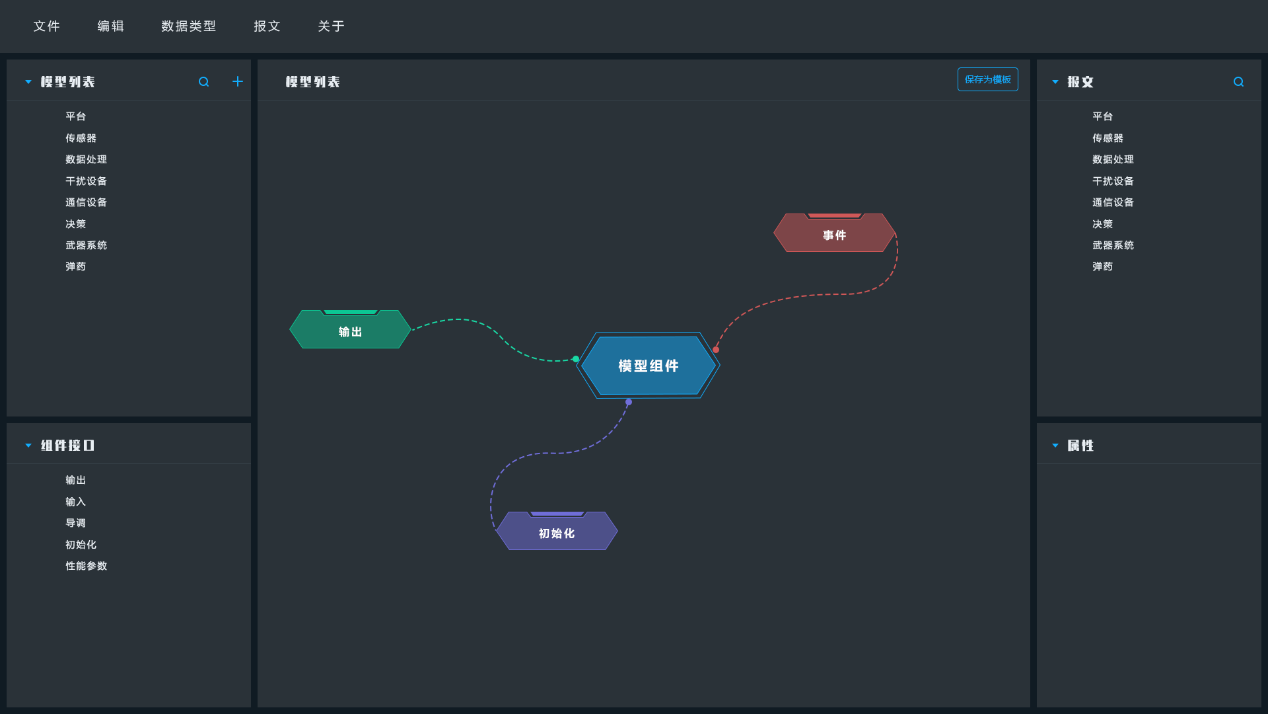Image resolution: width=1268 pixels, height=714 pixels.
Task: Select the purple 初始化 node
Action: coord(556,532)
